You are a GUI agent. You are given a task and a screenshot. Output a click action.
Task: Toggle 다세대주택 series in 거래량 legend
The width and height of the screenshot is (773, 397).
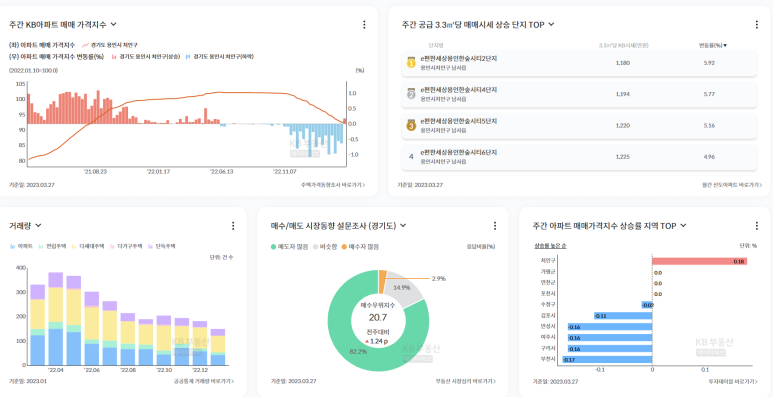pos(88,246)
